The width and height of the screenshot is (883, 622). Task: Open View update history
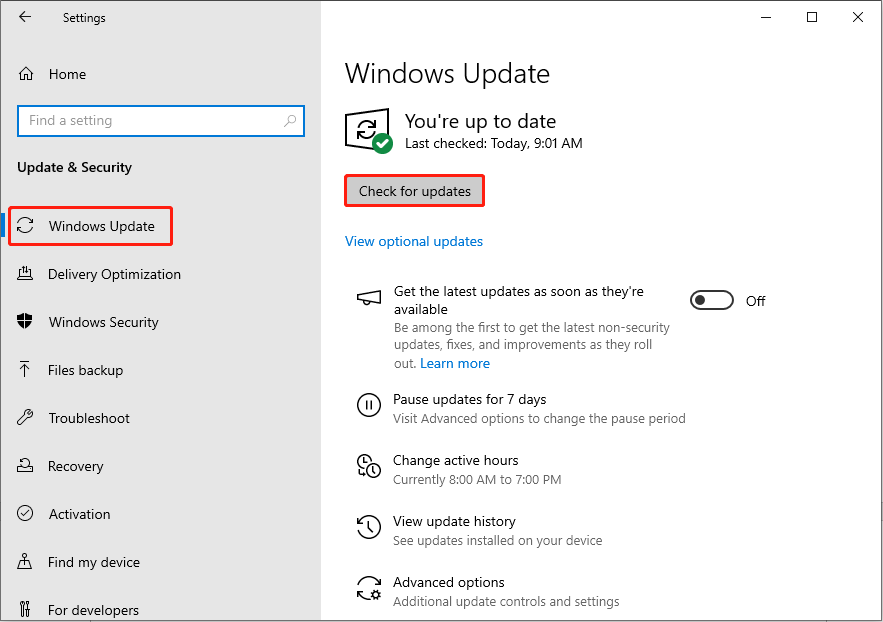454,521
